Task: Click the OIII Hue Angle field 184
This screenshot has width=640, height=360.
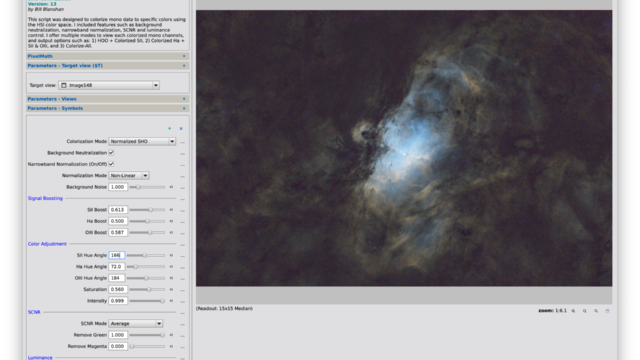Action: 117,278
